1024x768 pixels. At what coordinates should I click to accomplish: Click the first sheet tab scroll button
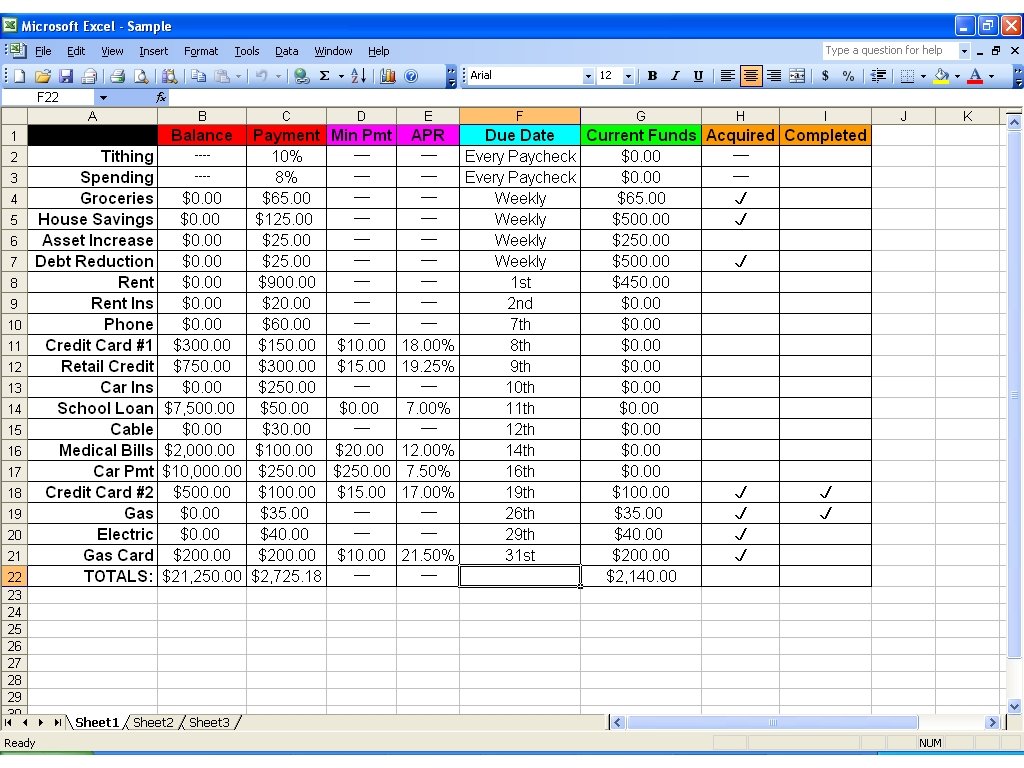point(8,722)
